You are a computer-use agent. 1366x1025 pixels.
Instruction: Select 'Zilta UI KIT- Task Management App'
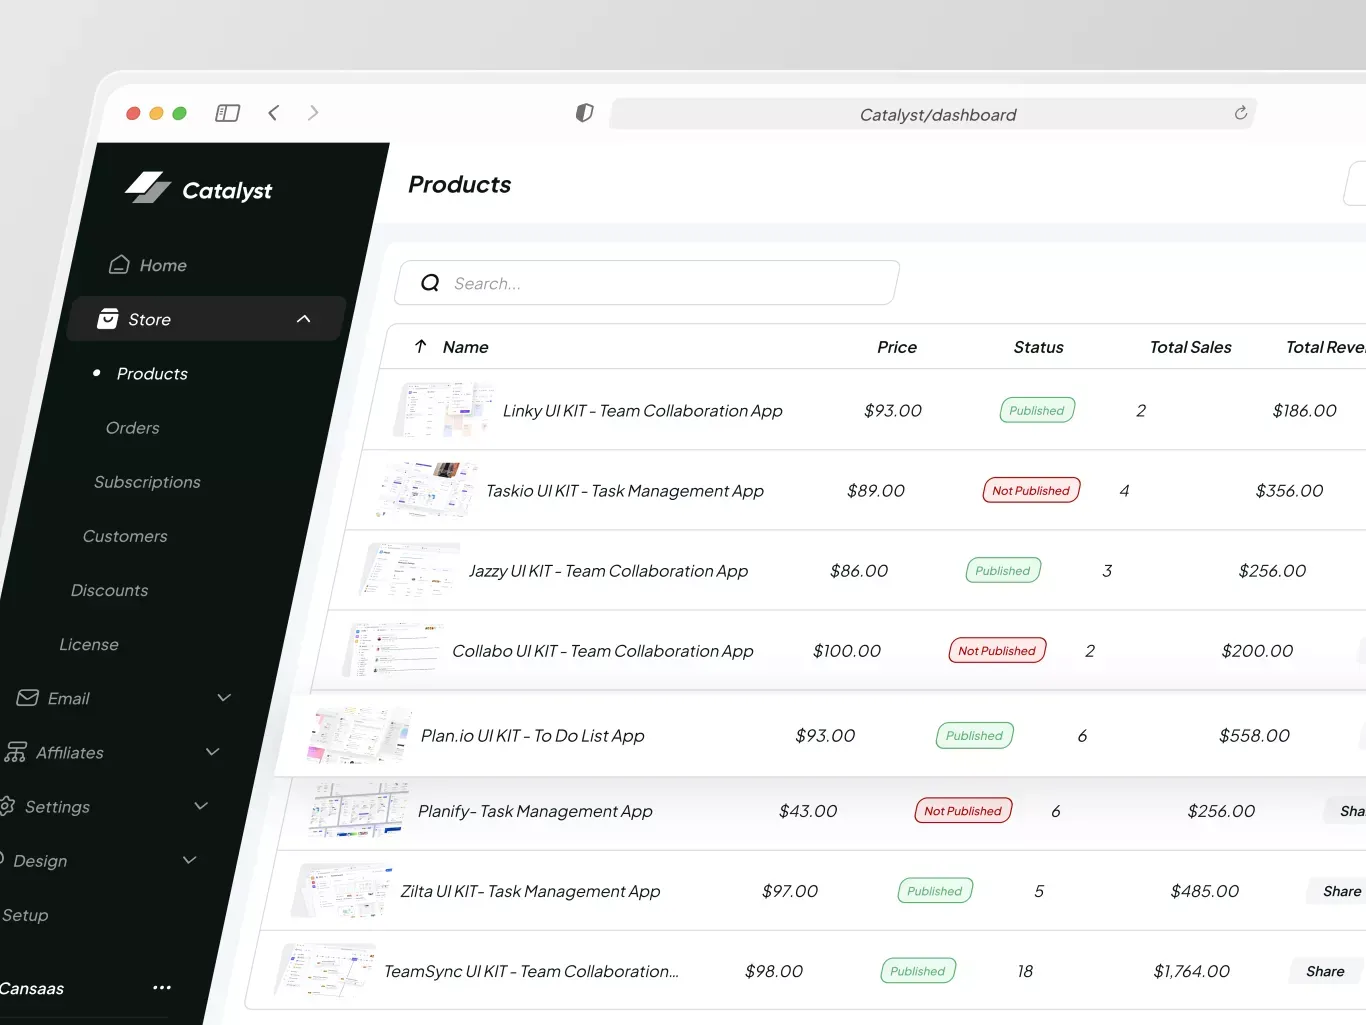[x=530, y=891]
